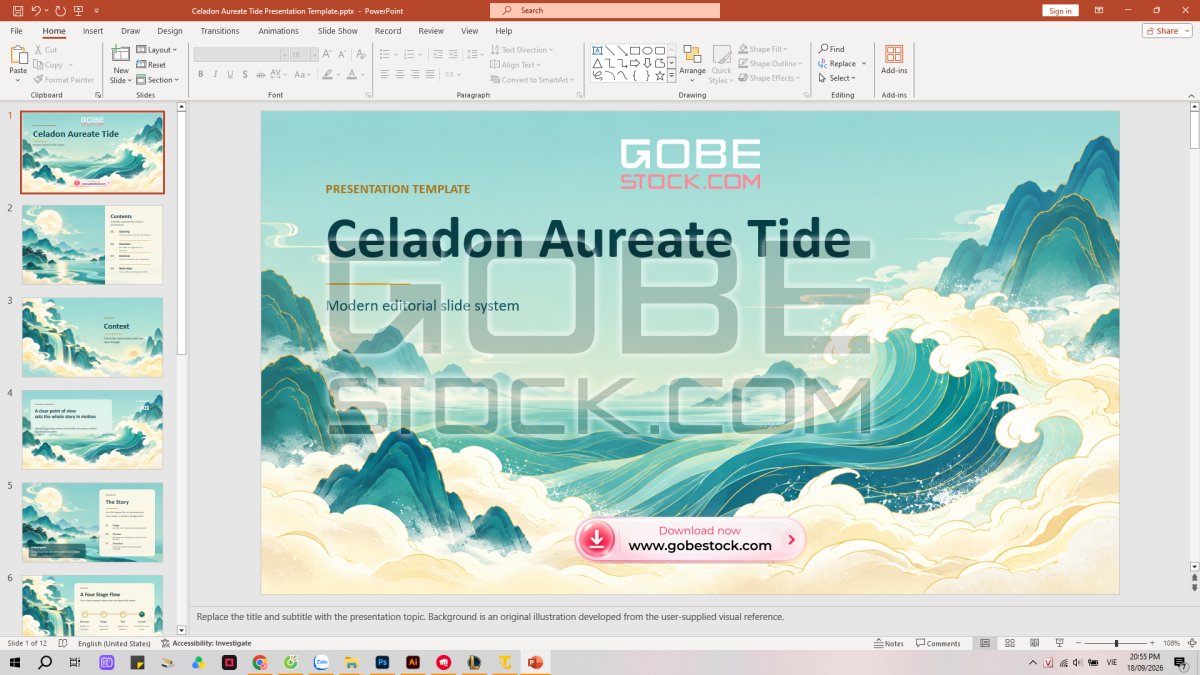
Task: Click the Sign in button
Action: coord(1060,10)
